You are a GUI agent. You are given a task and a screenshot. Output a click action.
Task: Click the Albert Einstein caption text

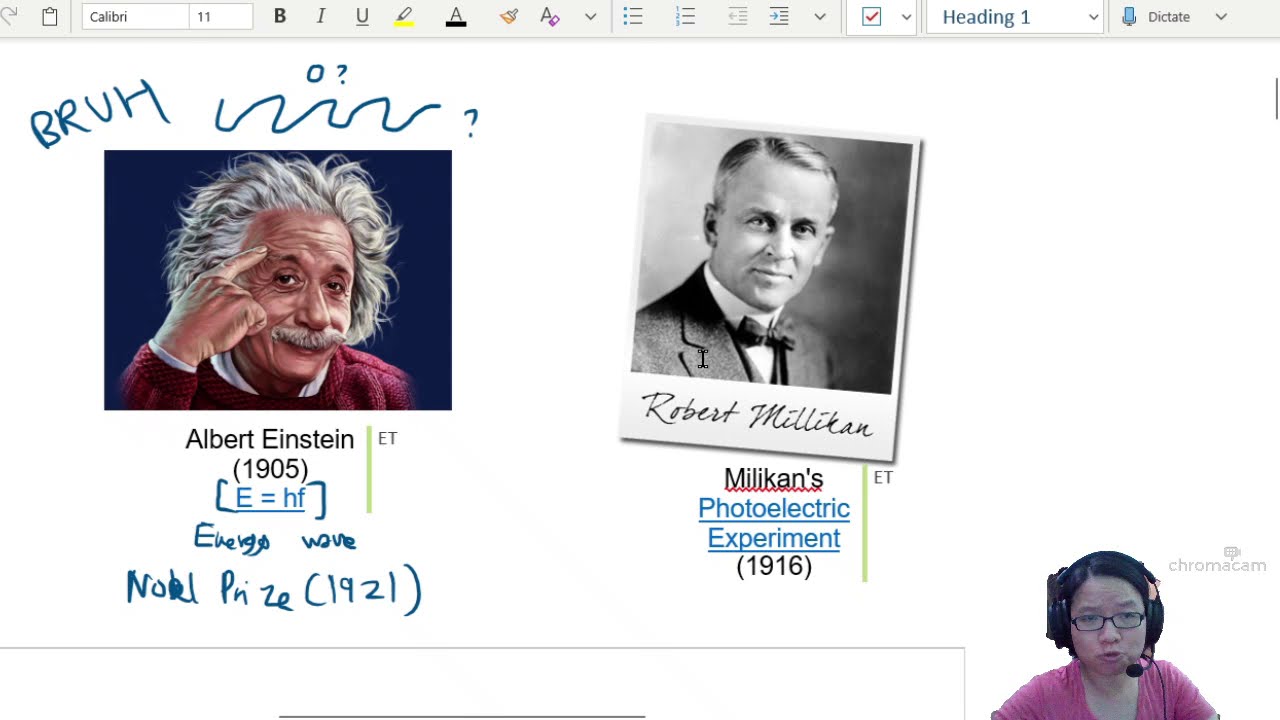click(x=270, y=439)
